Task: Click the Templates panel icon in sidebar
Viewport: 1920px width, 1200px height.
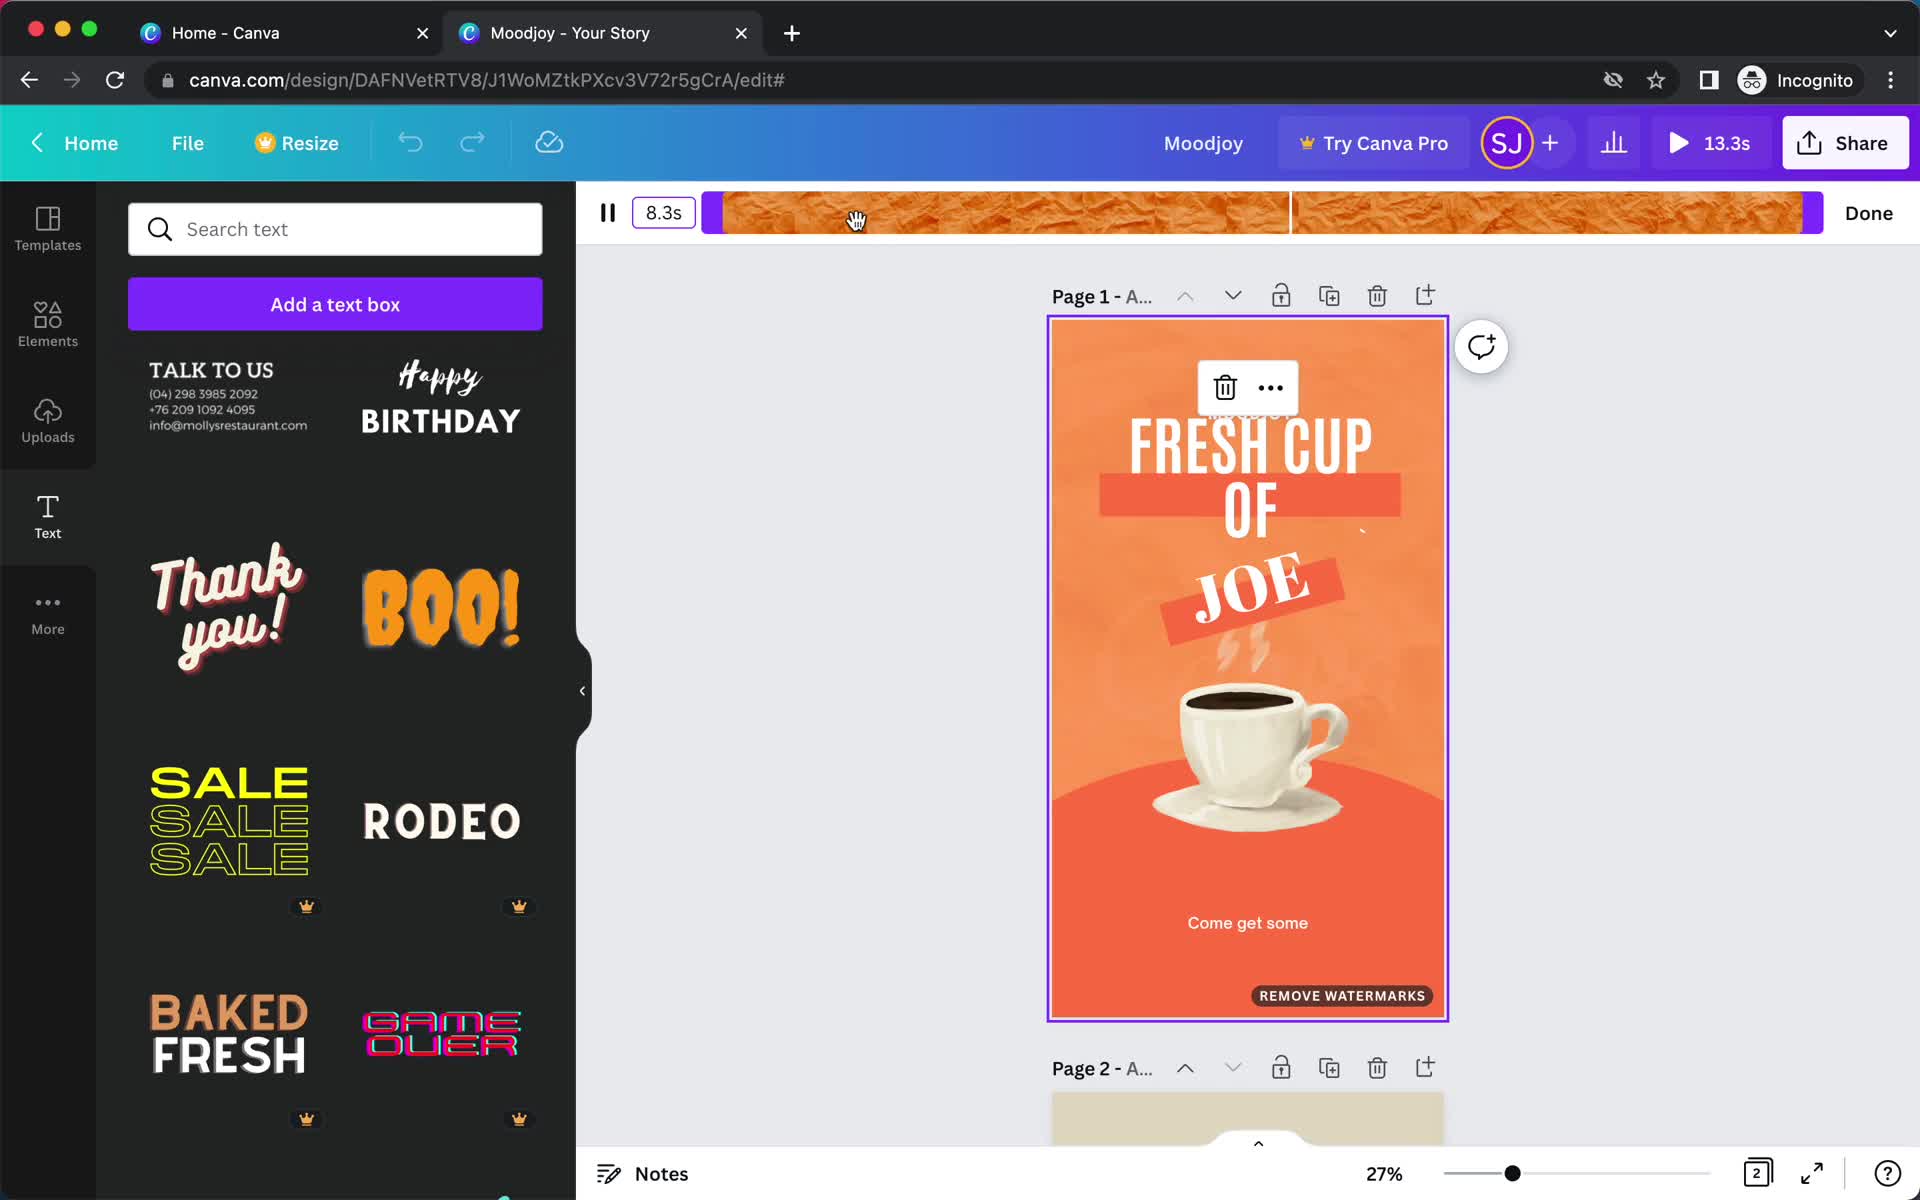Action: 47,228
